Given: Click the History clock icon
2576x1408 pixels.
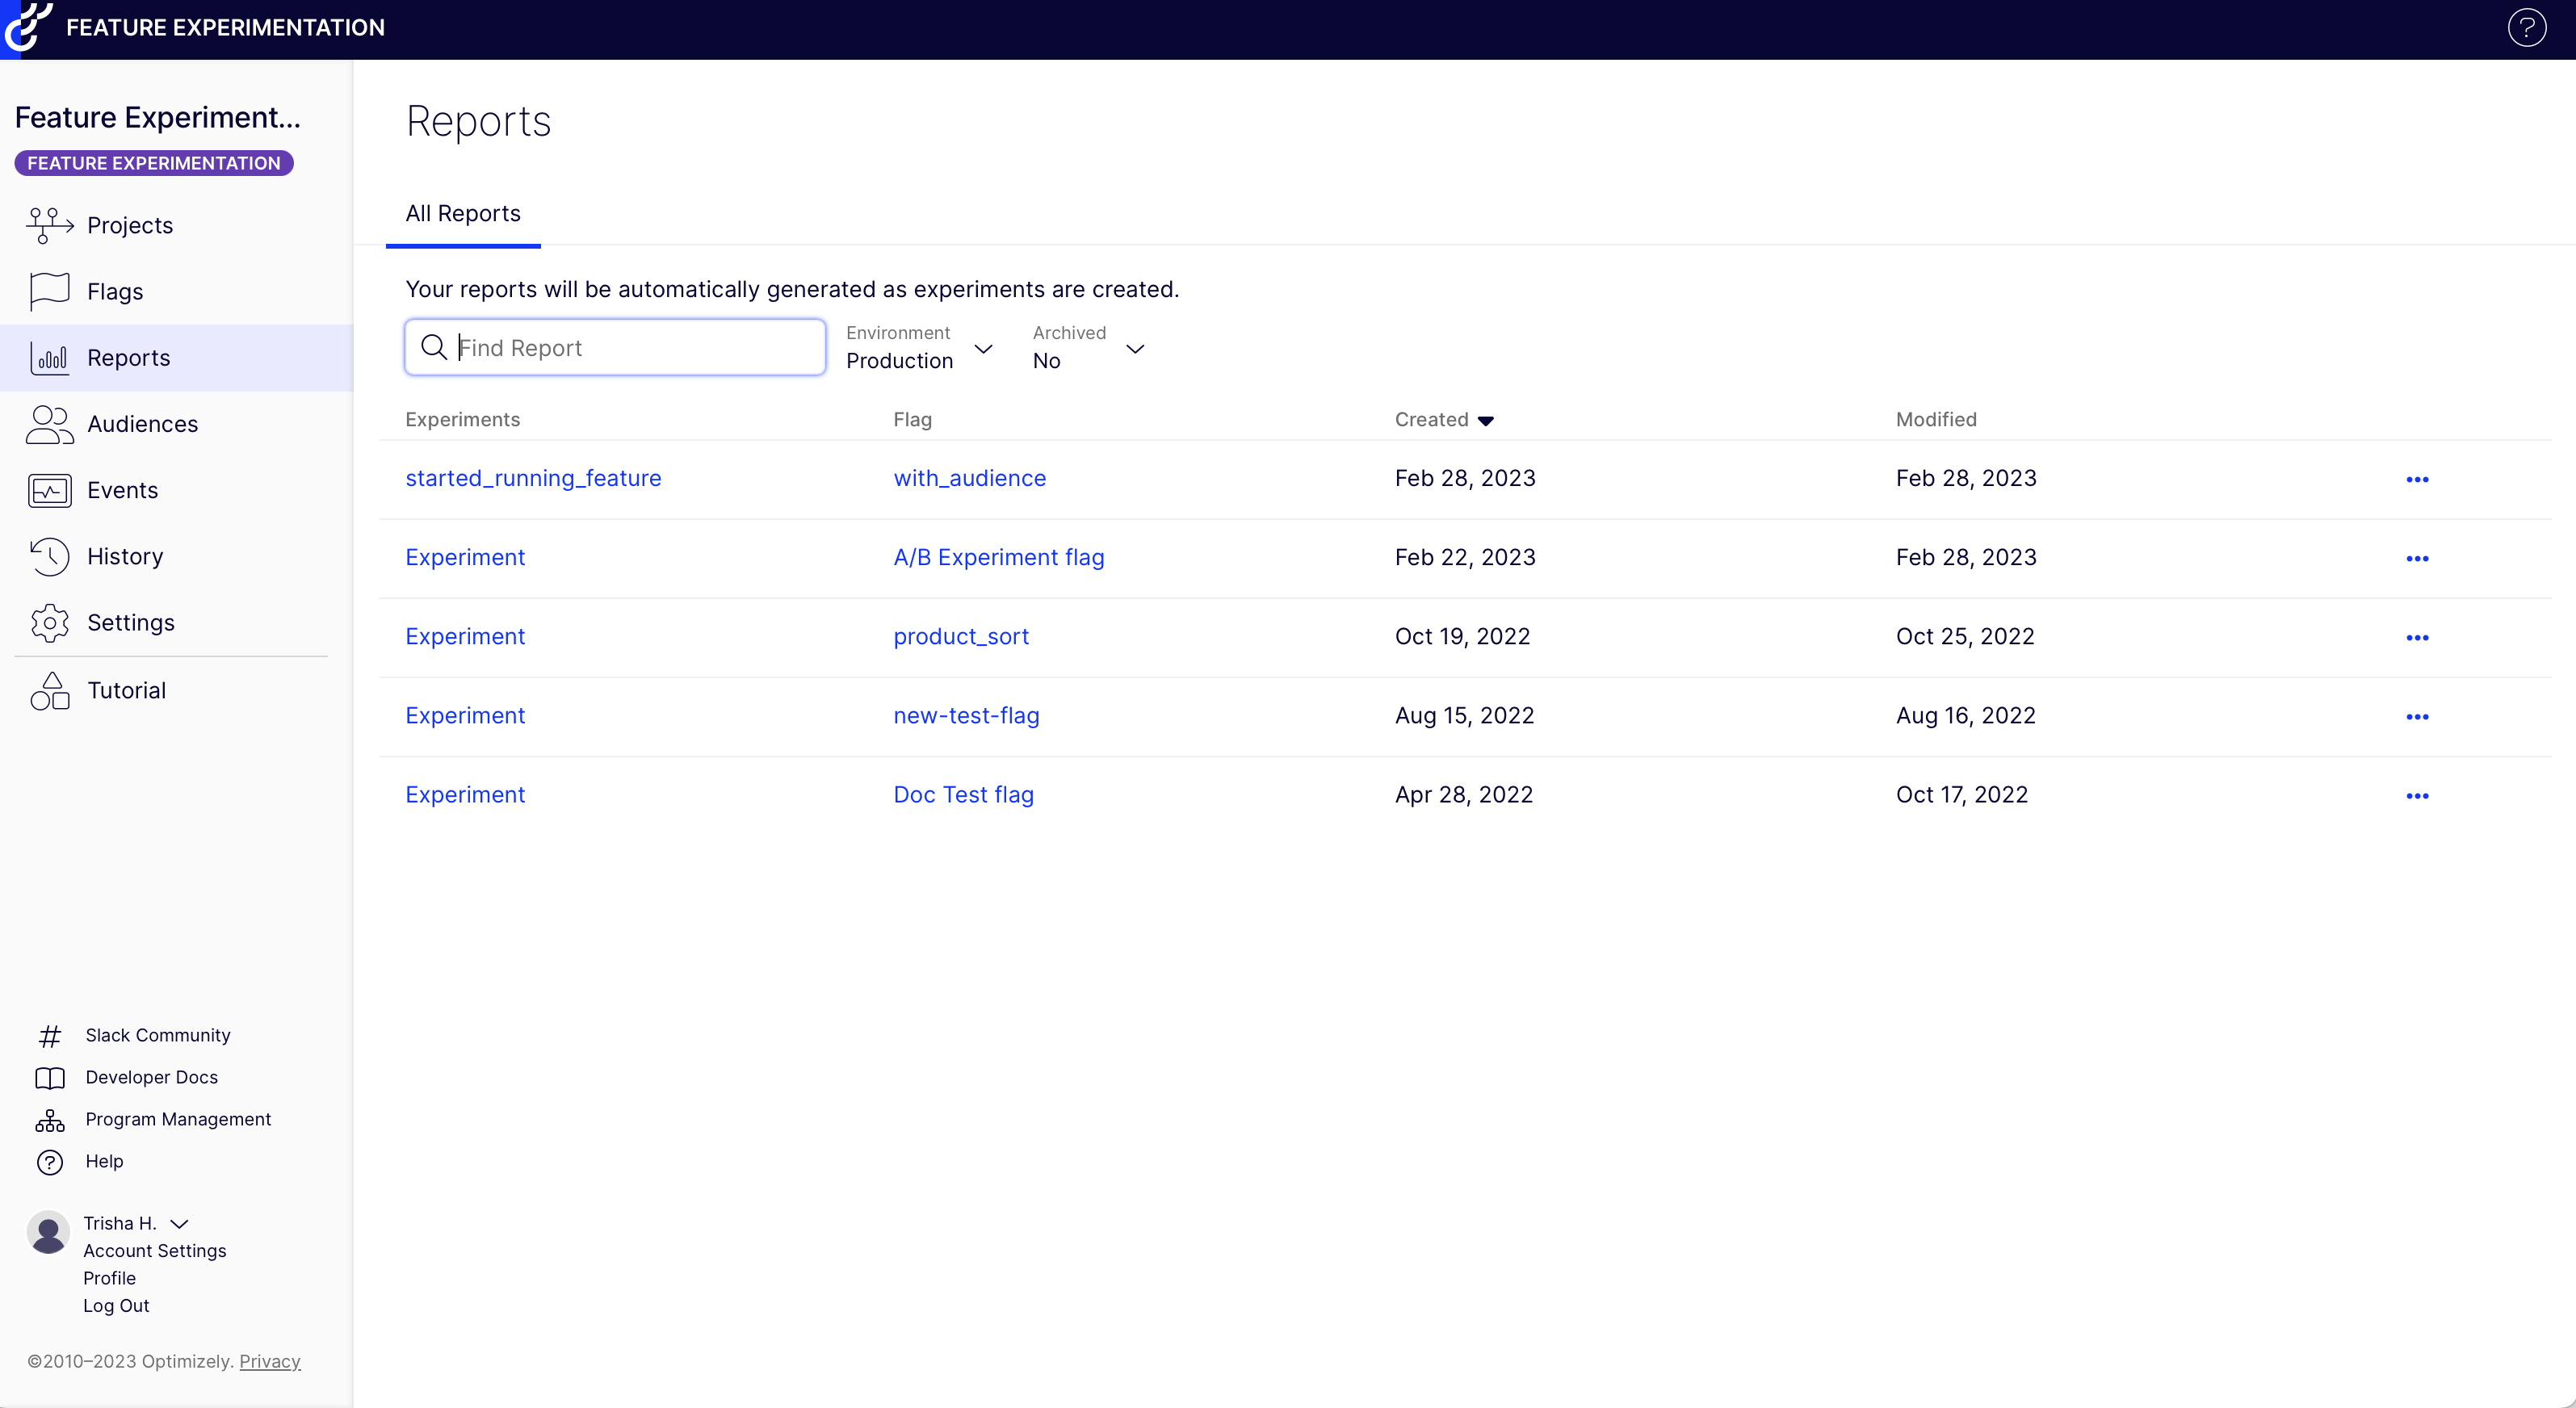Looking at the screenshot, I should [49, 556].
